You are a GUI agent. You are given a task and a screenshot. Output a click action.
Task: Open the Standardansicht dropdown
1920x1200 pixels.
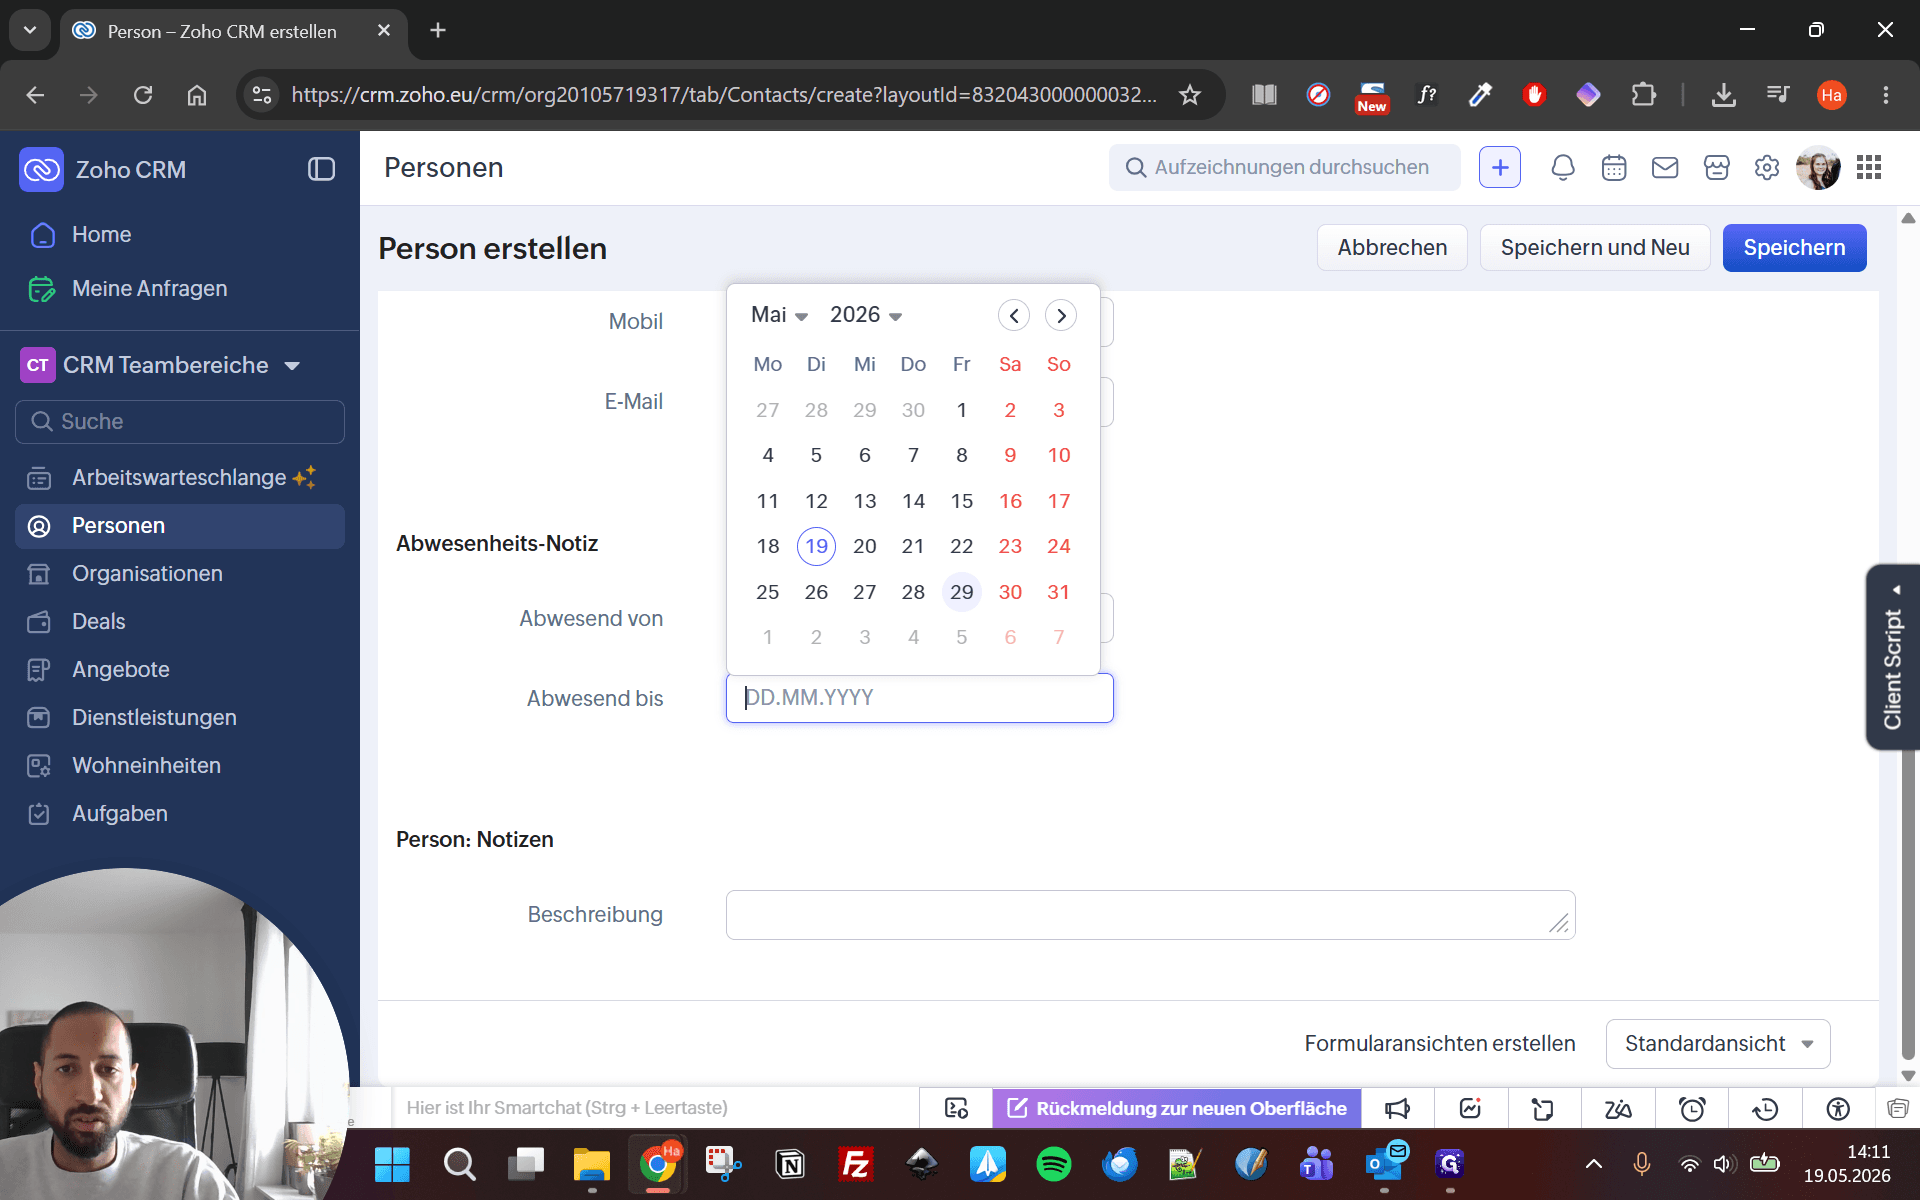pyautogui.click(x=1718, y=1044)
